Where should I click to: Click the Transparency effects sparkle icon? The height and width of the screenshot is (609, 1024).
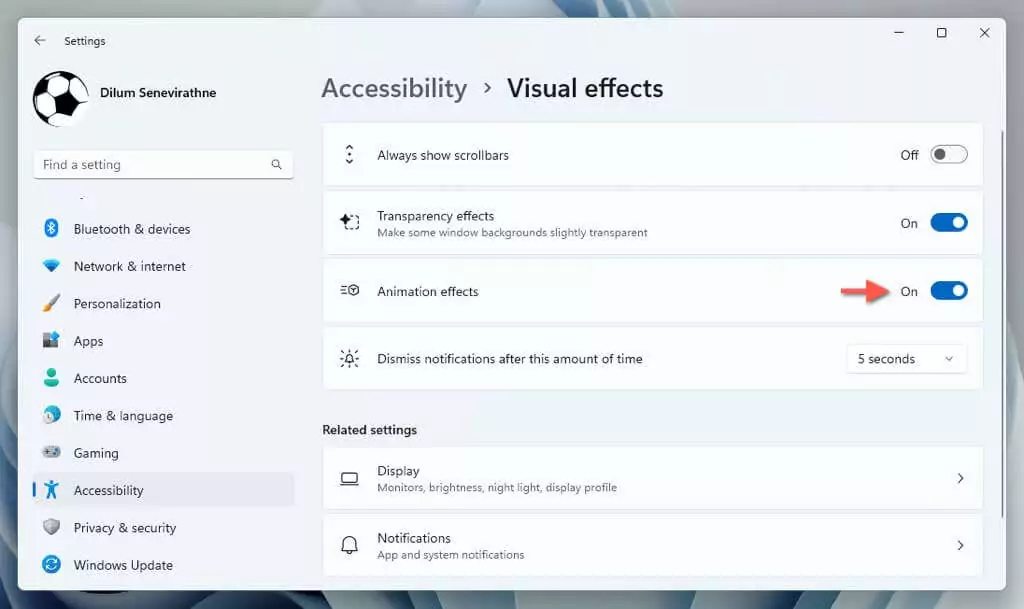349,222
